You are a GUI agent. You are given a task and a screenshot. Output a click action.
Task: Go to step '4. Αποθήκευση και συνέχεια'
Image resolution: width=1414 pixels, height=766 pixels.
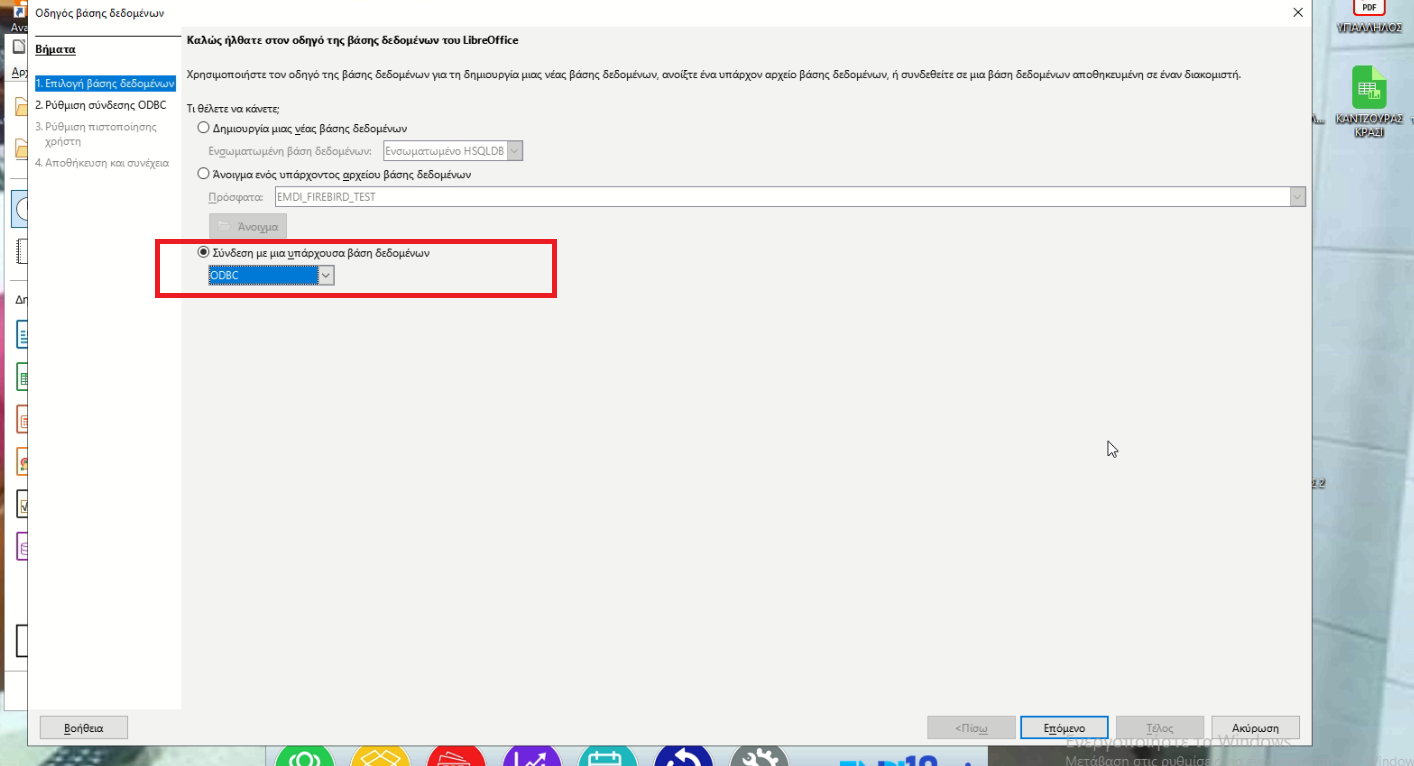[x=102, y=162]
